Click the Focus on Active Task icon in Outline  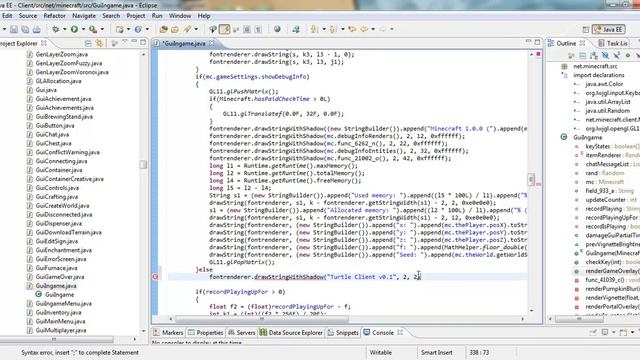571,55
